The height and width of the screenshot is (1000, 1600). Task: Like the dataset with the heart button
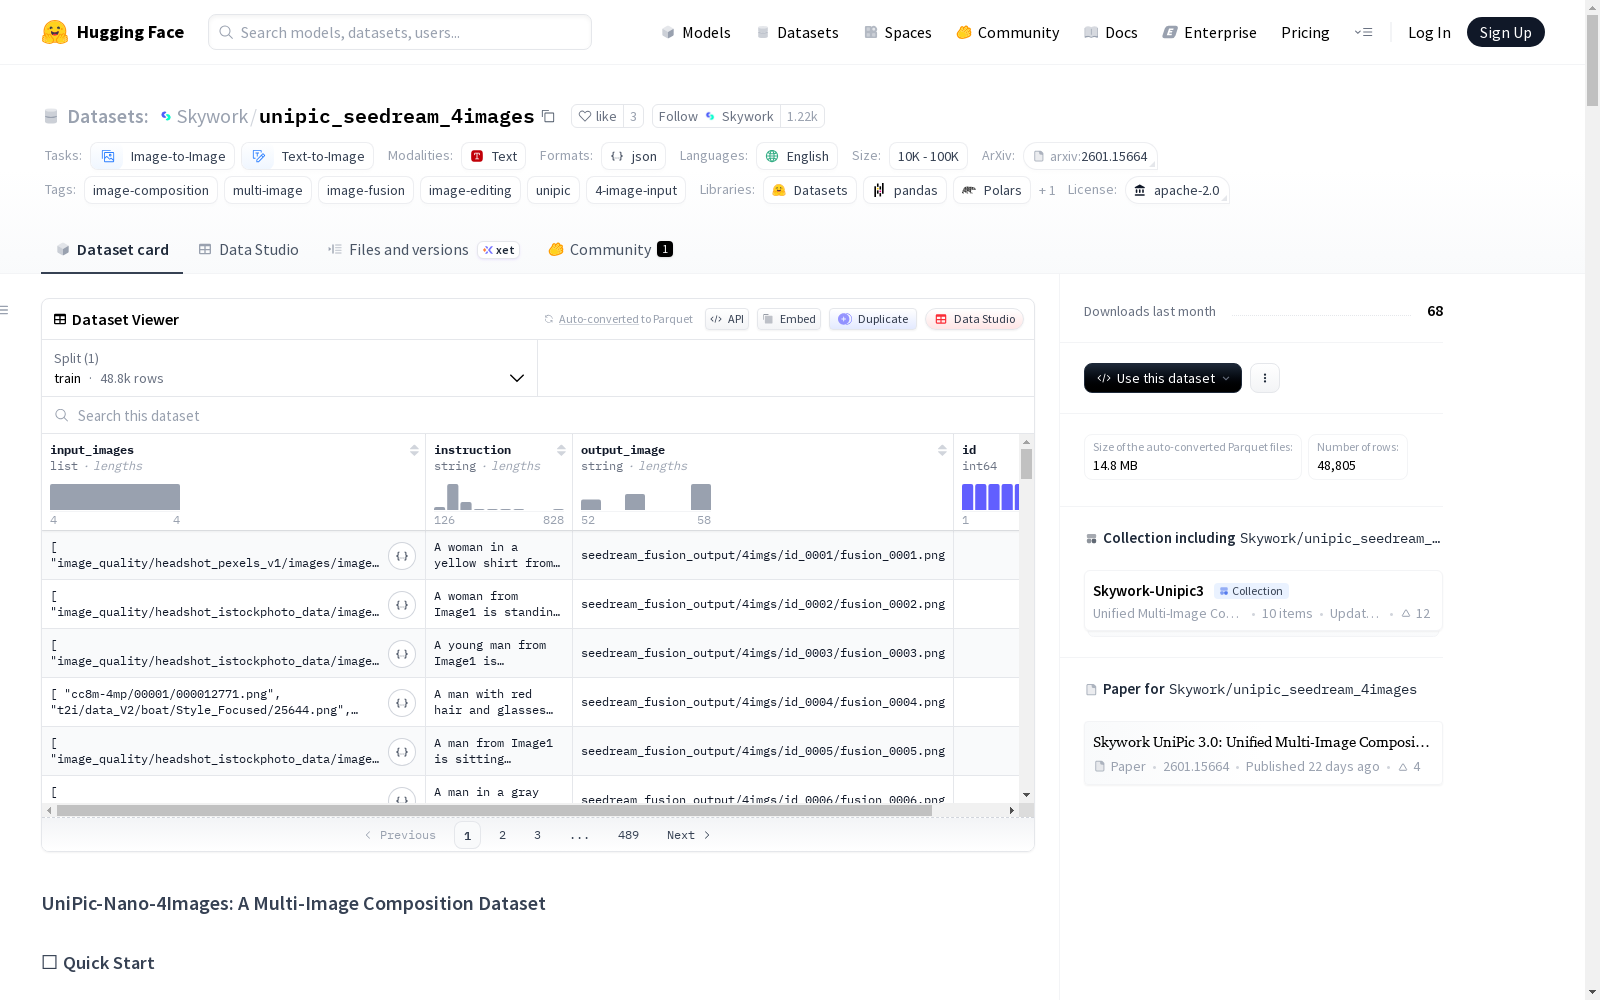pyautogui.click(x=597, y=116)
